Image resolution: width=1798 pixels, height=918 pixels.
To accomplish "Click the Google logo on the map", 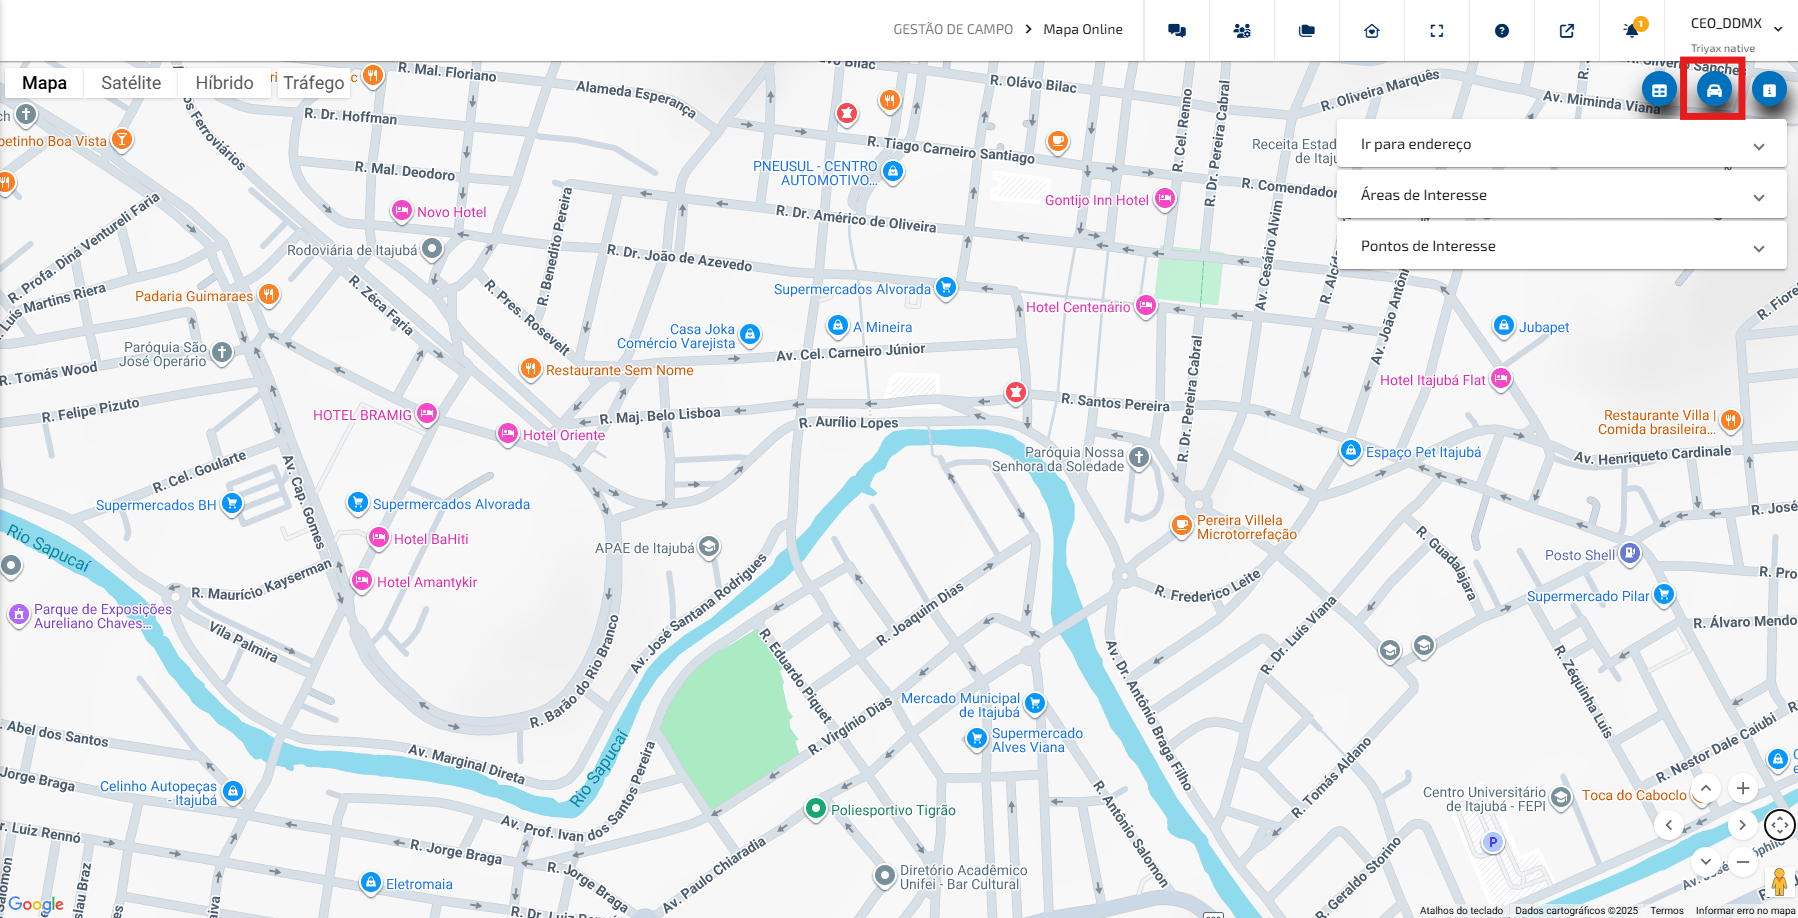I will coord(36,904).
